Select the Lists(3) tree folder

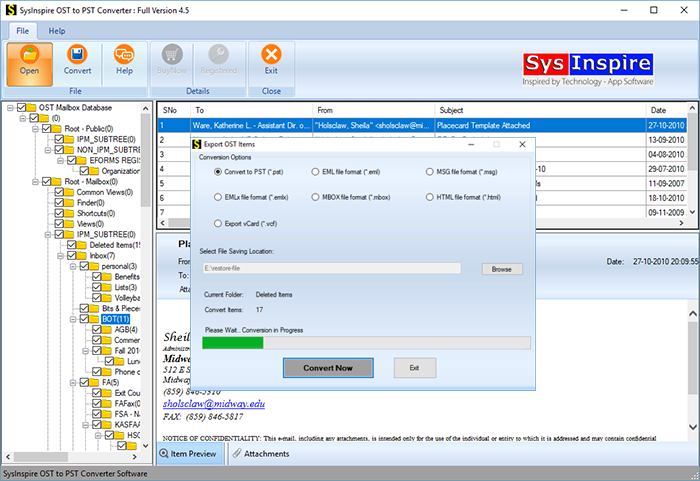click(x=125, y=288)
